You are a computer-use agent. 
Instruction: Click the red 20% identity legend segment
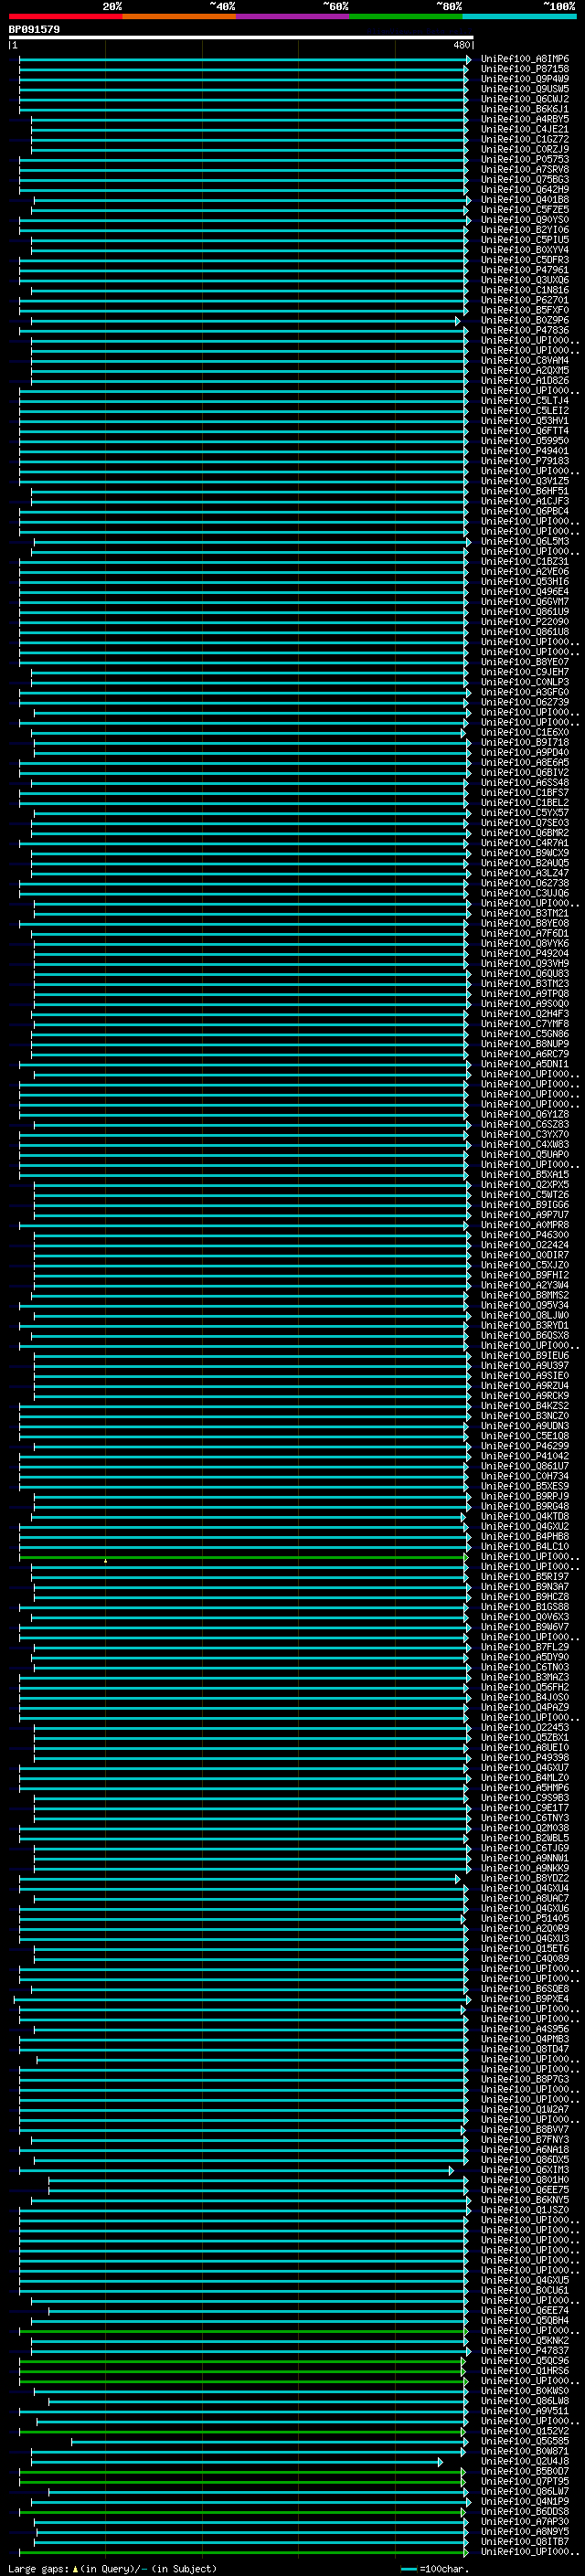pos(65,16)
